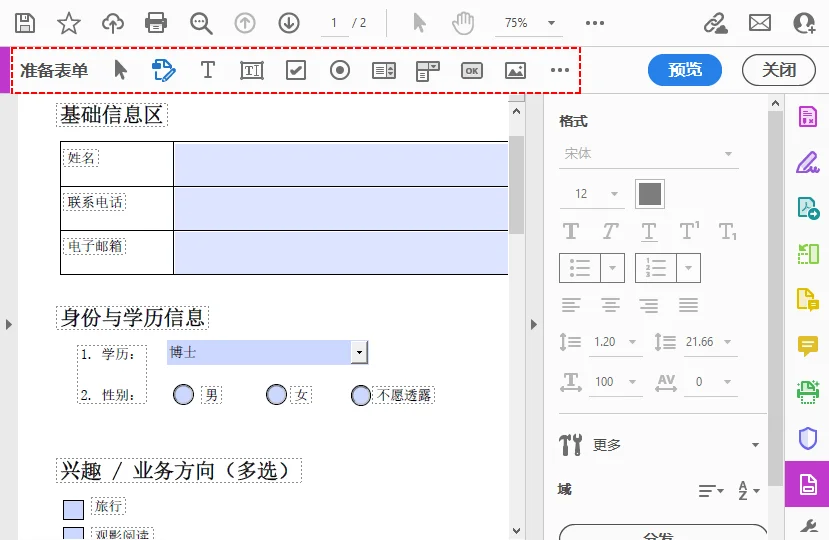The height and width of the screenshot is (540, 829).
Task: Check the 旅行 checkbox
Action: [73, 510]
